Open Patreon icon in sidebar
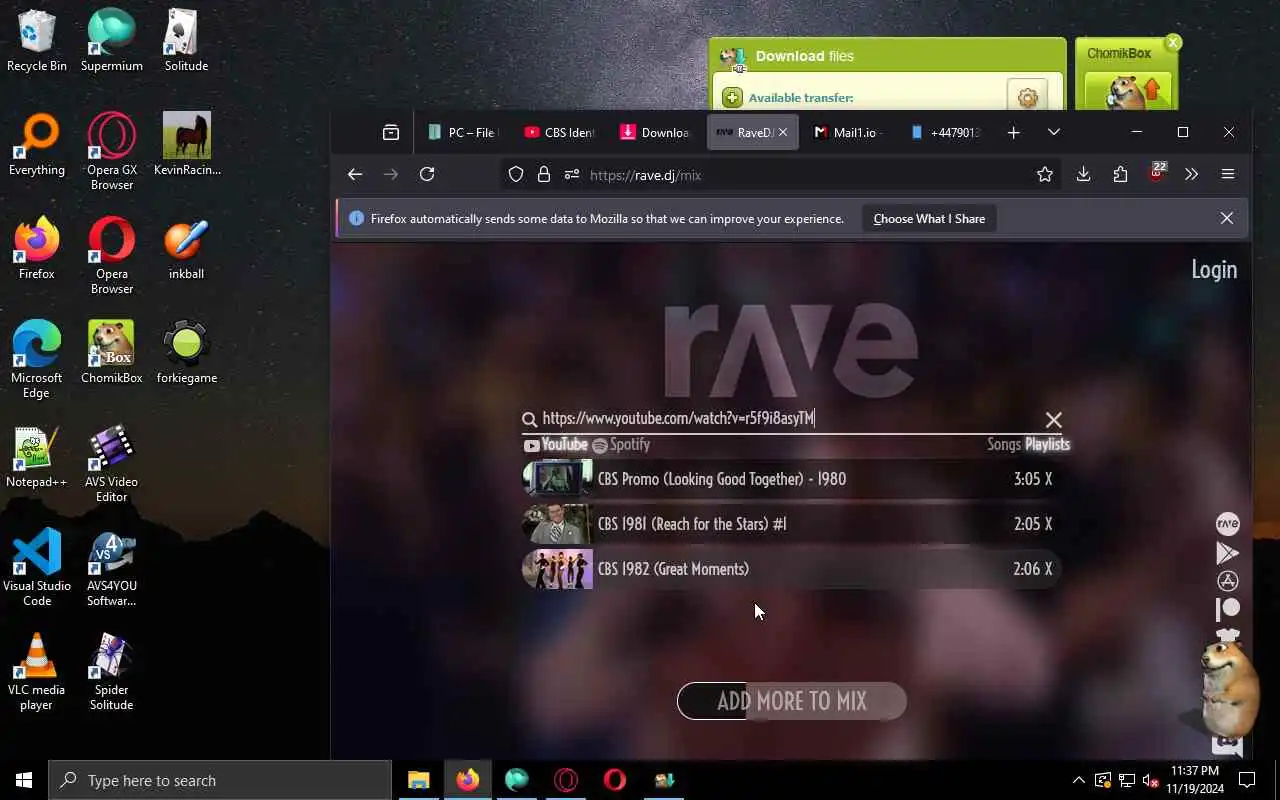The image size is (1280, 800). 1227,609
